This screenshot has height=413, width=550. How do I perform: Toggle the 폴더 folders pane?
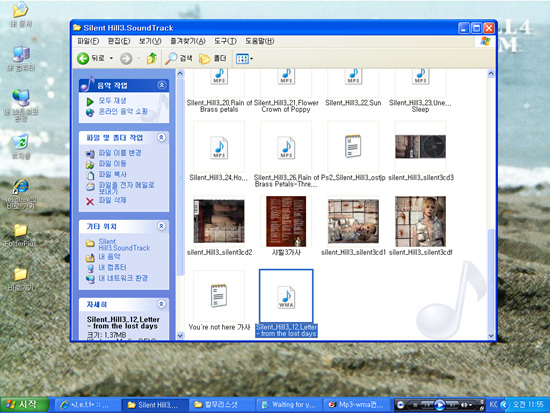(x=213, y=59)
